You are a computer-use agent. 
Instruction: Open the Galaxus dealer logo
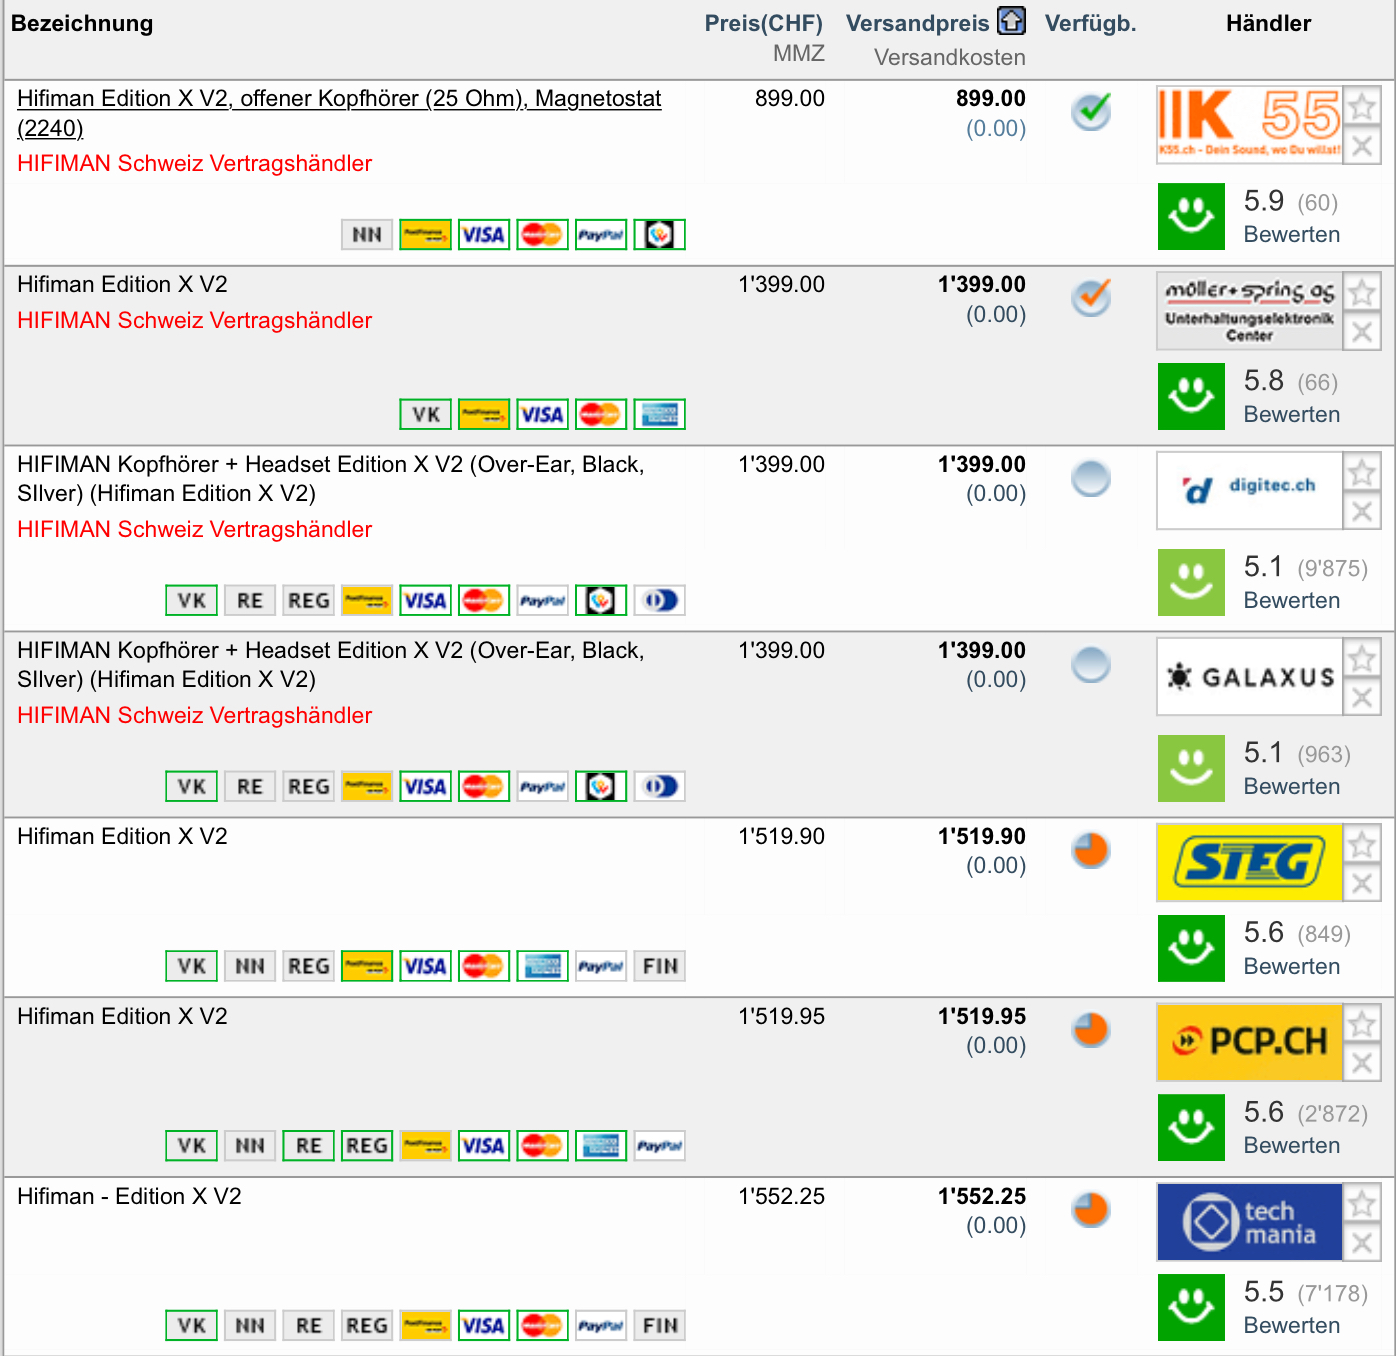tap(1248, 676)
